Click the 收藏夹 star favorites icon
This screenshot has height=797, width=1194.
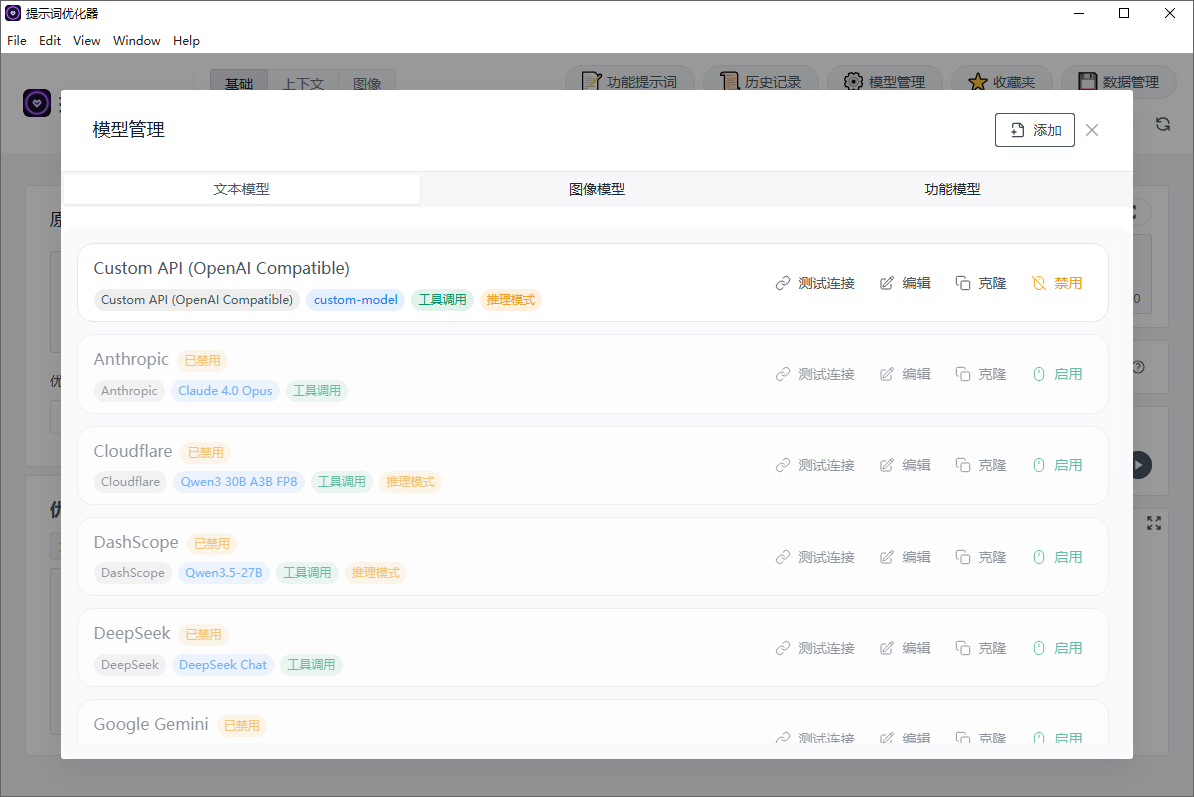click(x=977, y=81)
